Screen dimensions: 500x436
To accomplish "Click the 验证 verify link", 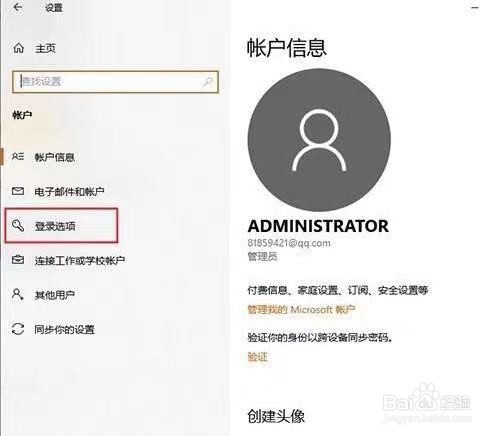I will (x=257, y=357).
